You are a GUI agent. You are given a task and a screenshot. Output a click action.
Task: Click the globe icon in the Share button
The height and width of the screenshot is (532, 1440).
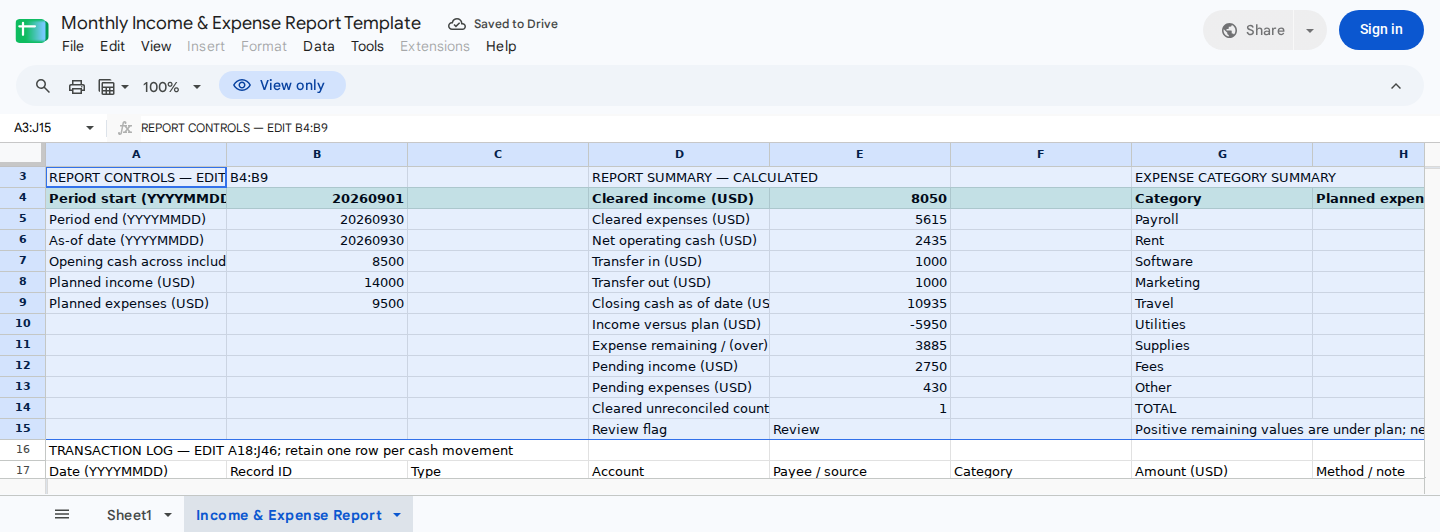(x=1229, y=30)
